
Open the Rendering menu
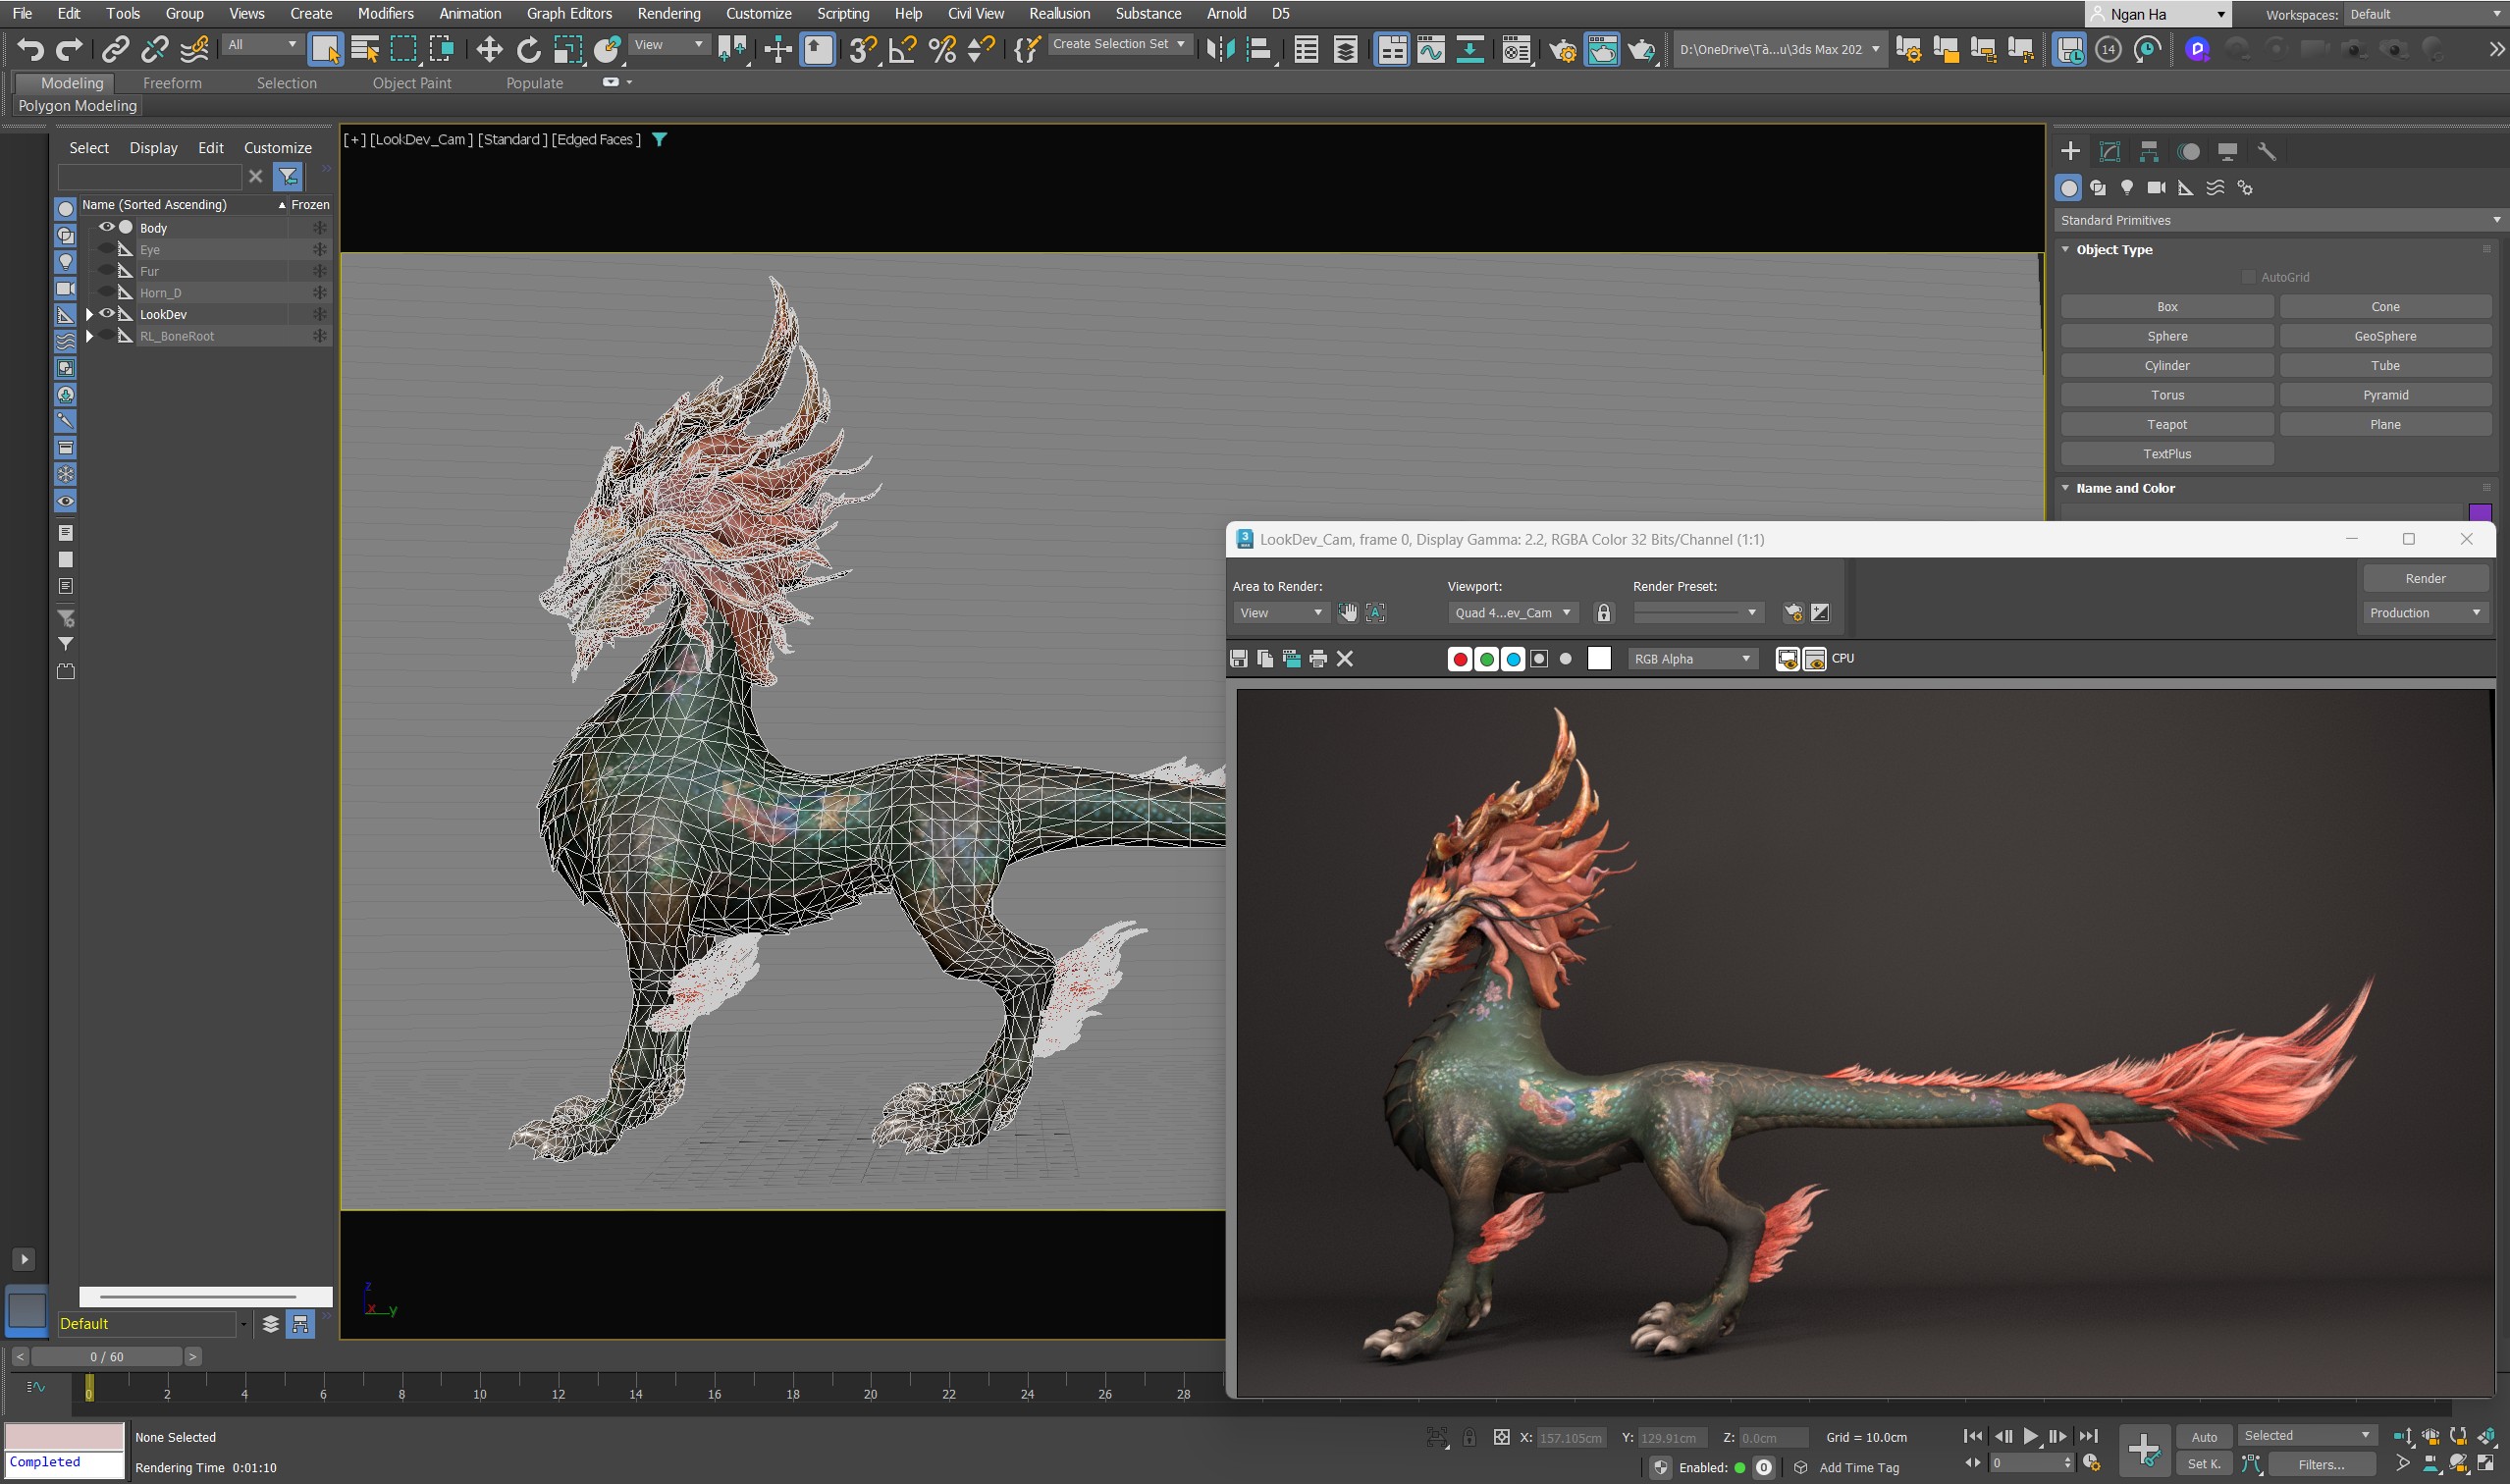tap(668, 14)
